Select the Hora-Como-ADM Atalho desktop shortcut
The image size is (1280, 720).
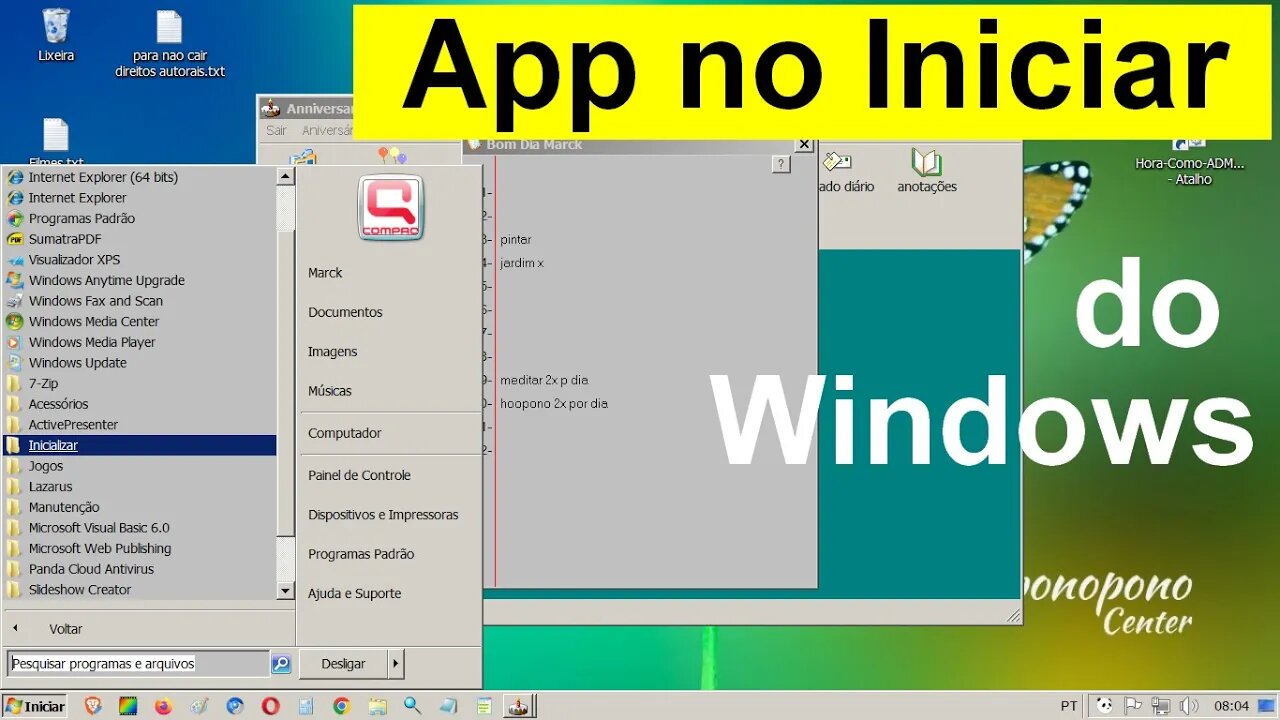[x=1189, y=161]
